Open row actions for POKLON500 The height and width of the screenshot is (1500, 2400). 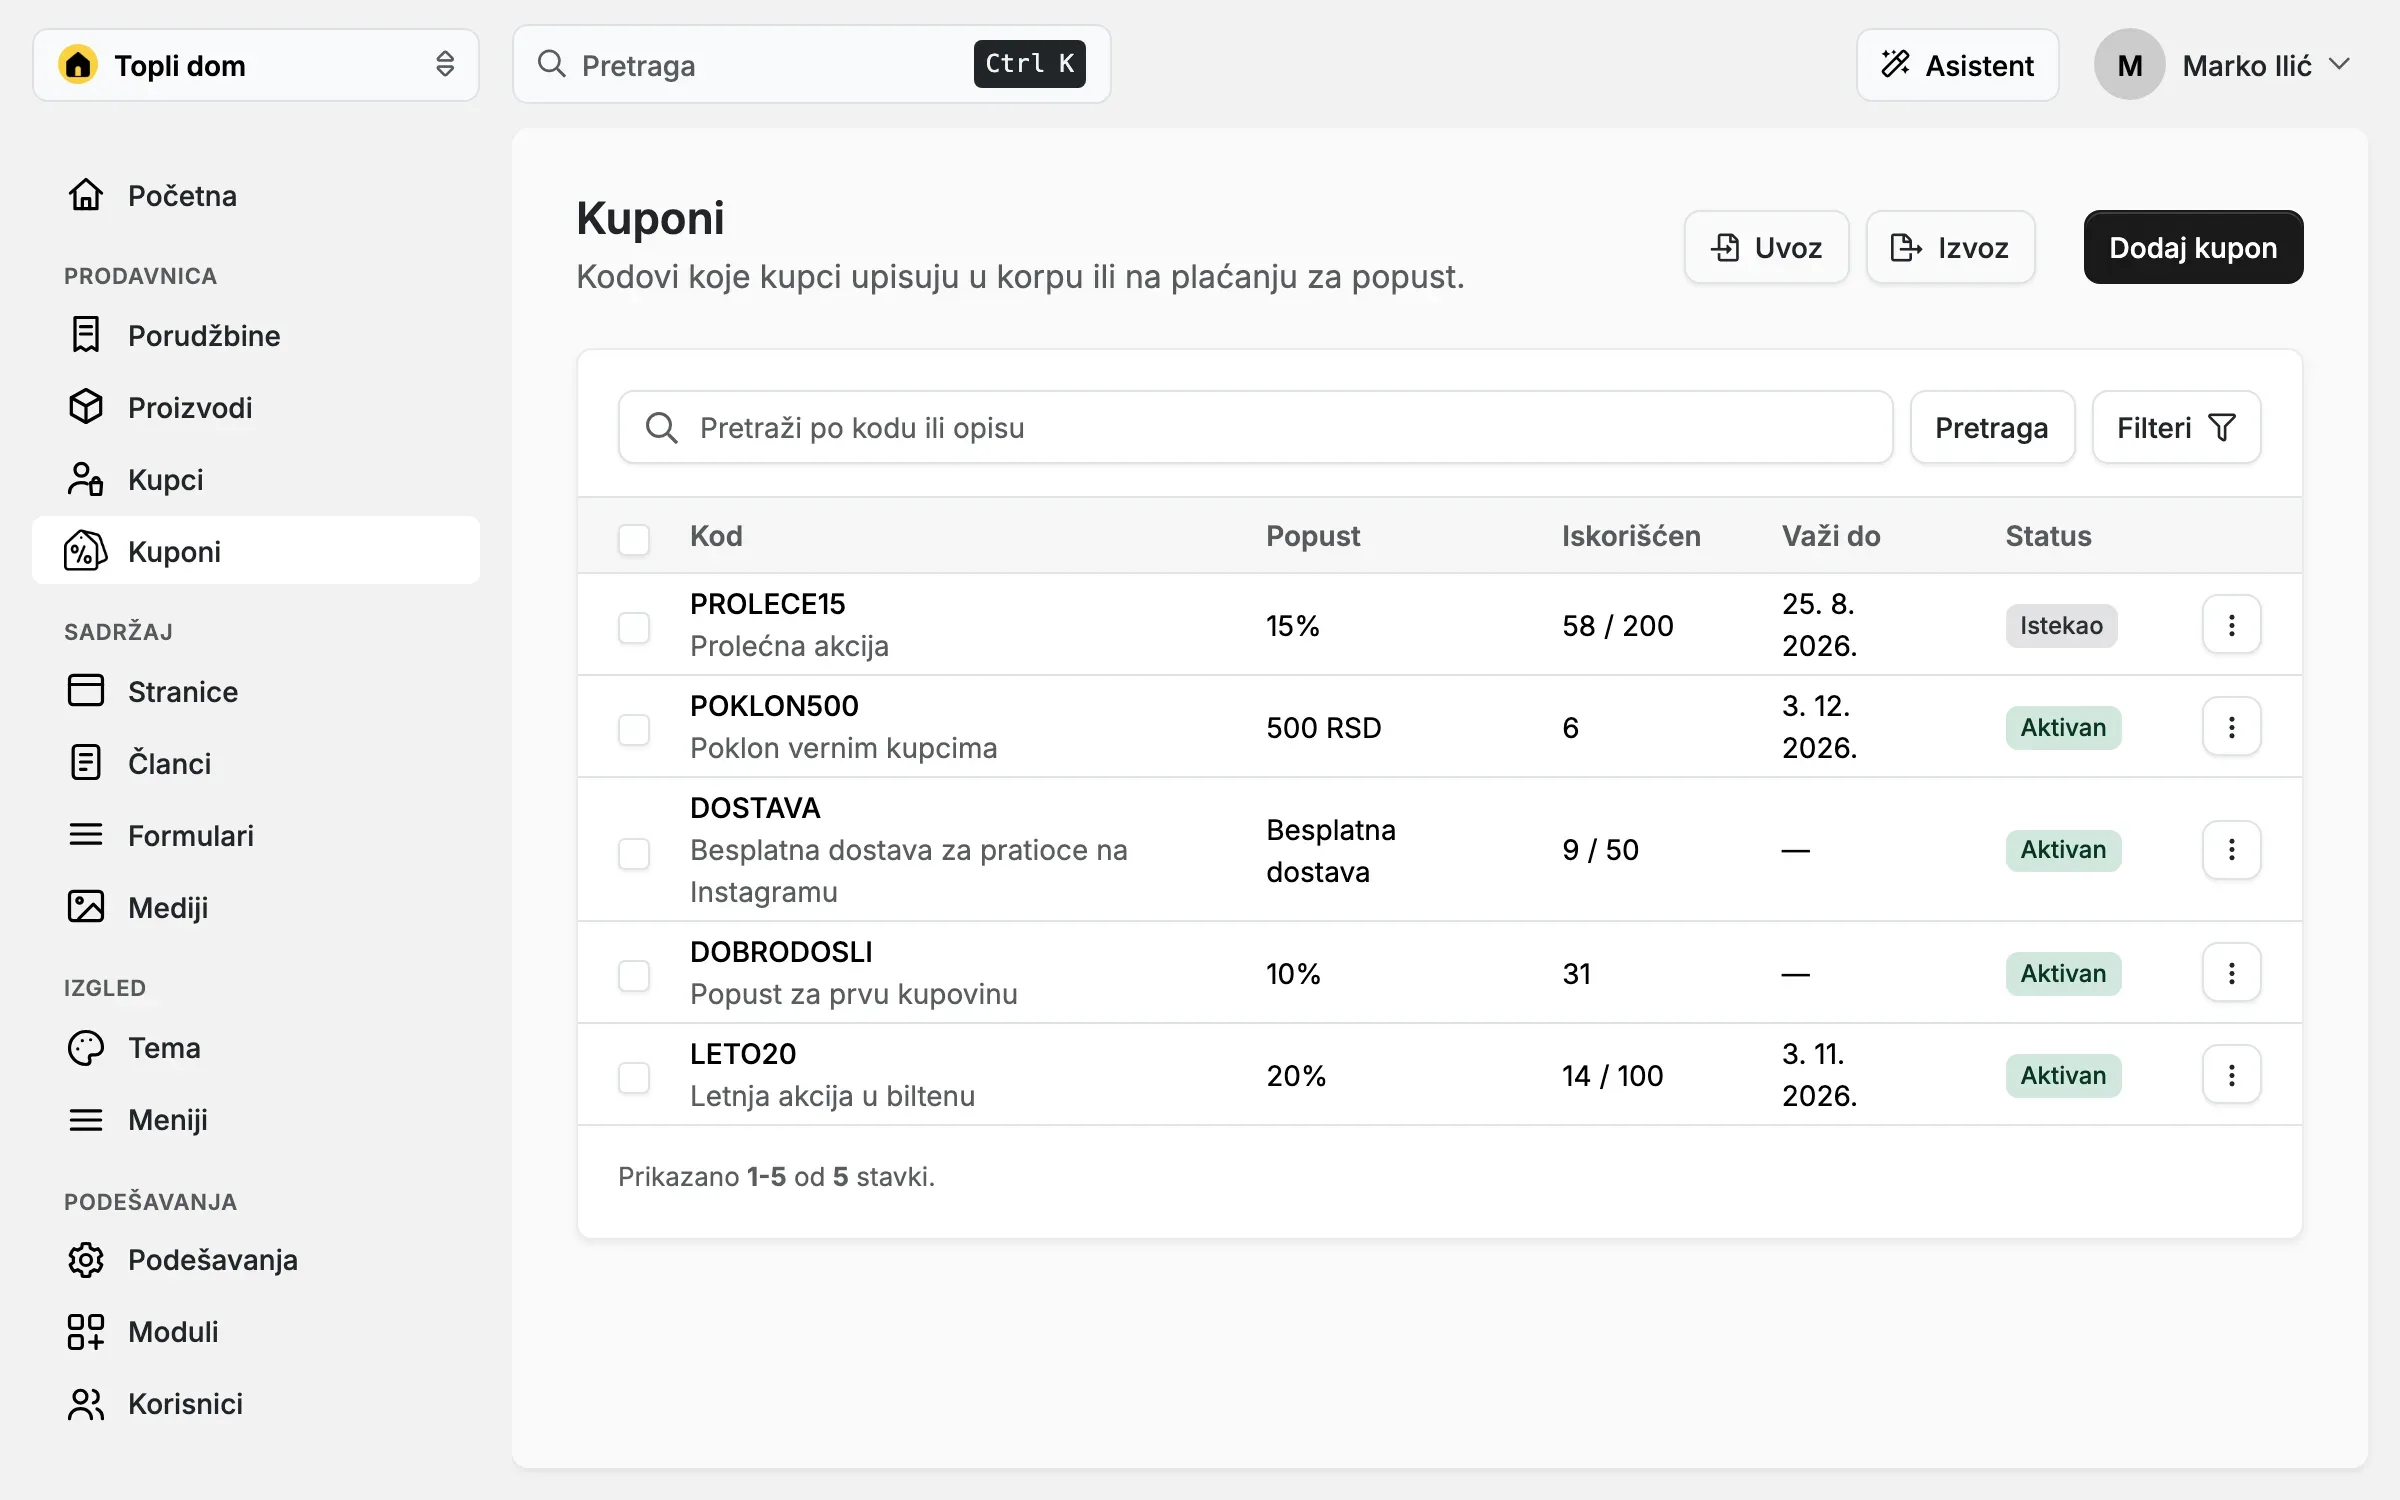(x=2231, y=727)
